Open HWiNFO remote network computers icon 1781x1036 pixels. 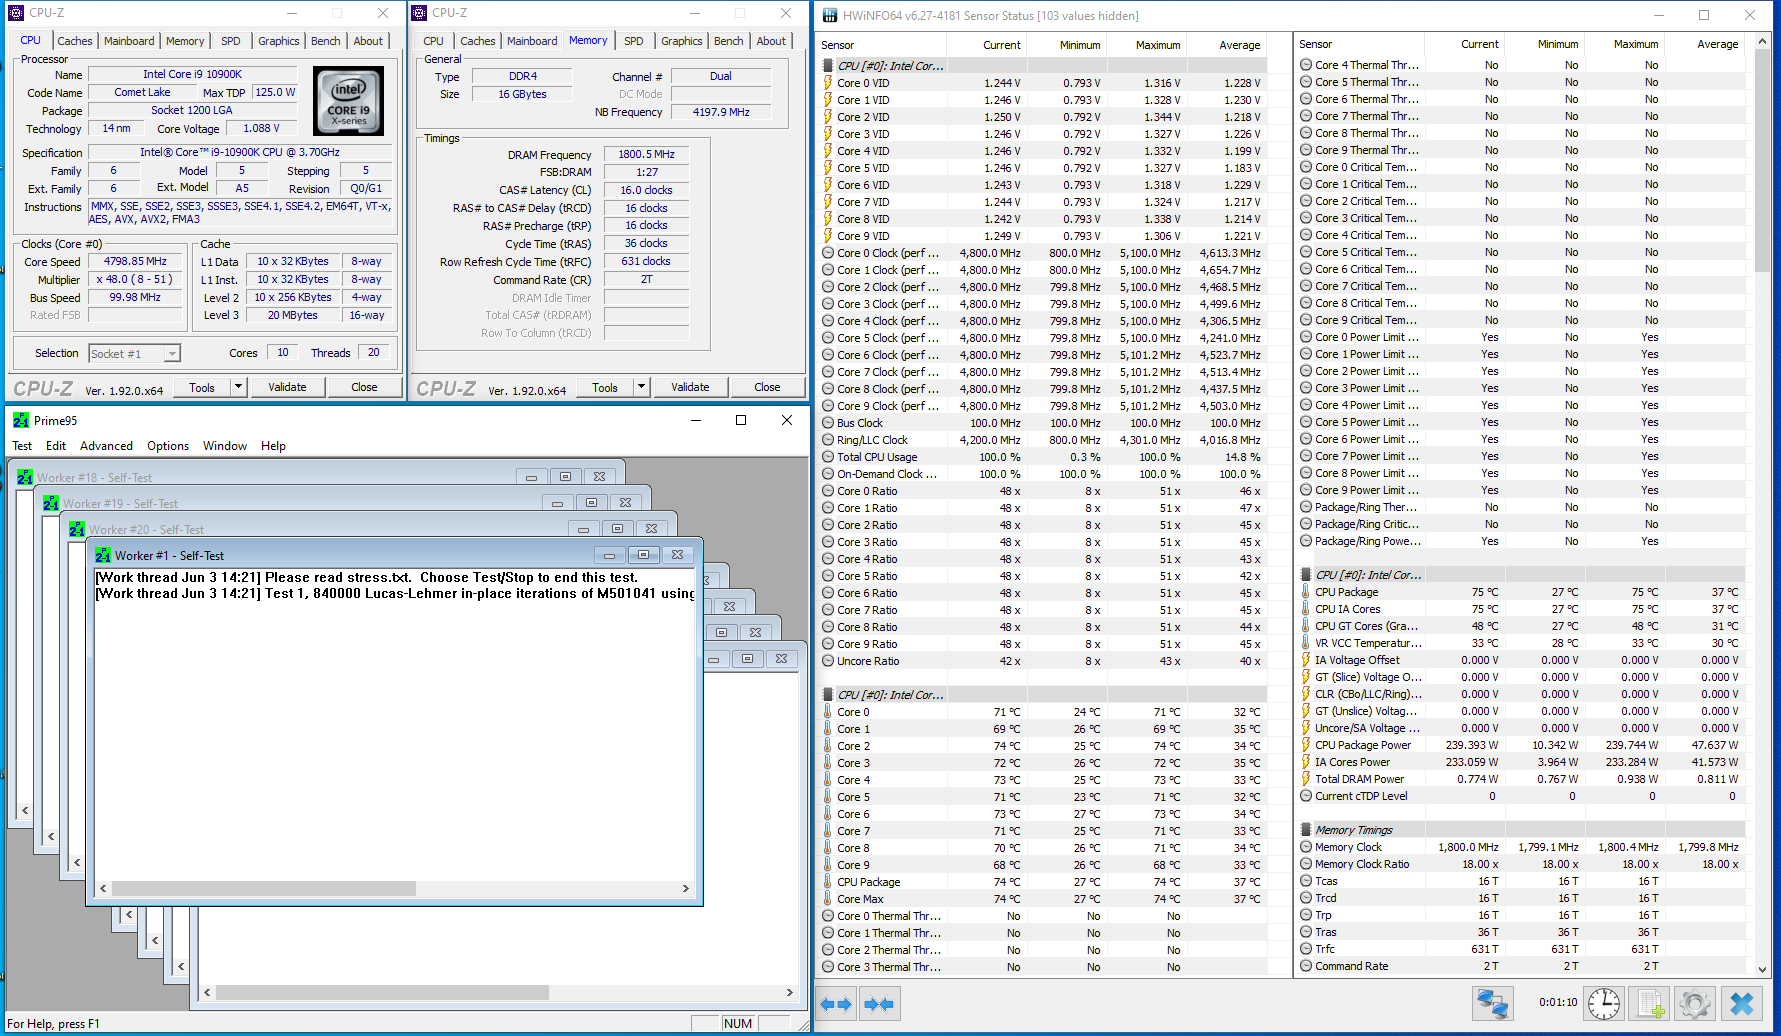[x=1492, y=1003]
